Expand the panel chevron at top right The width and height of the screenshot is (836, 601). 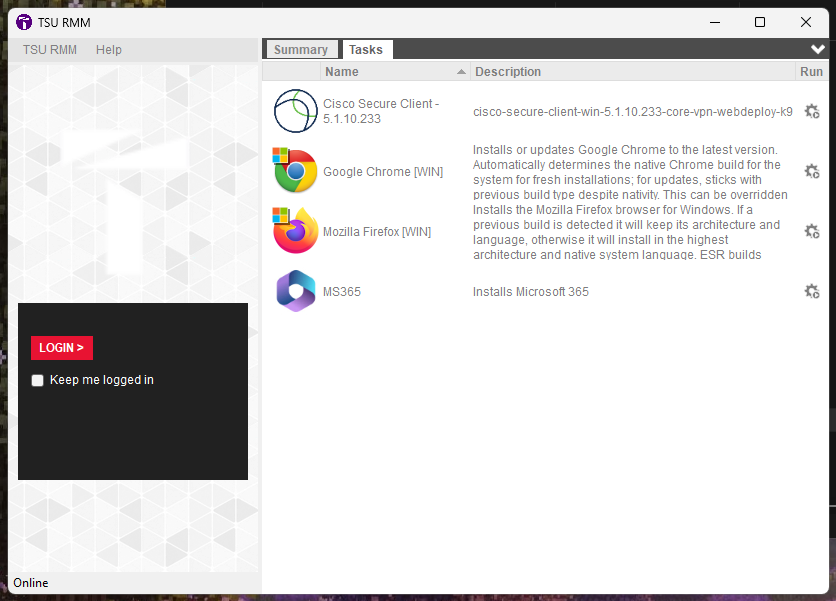click(x=817, y=49)
